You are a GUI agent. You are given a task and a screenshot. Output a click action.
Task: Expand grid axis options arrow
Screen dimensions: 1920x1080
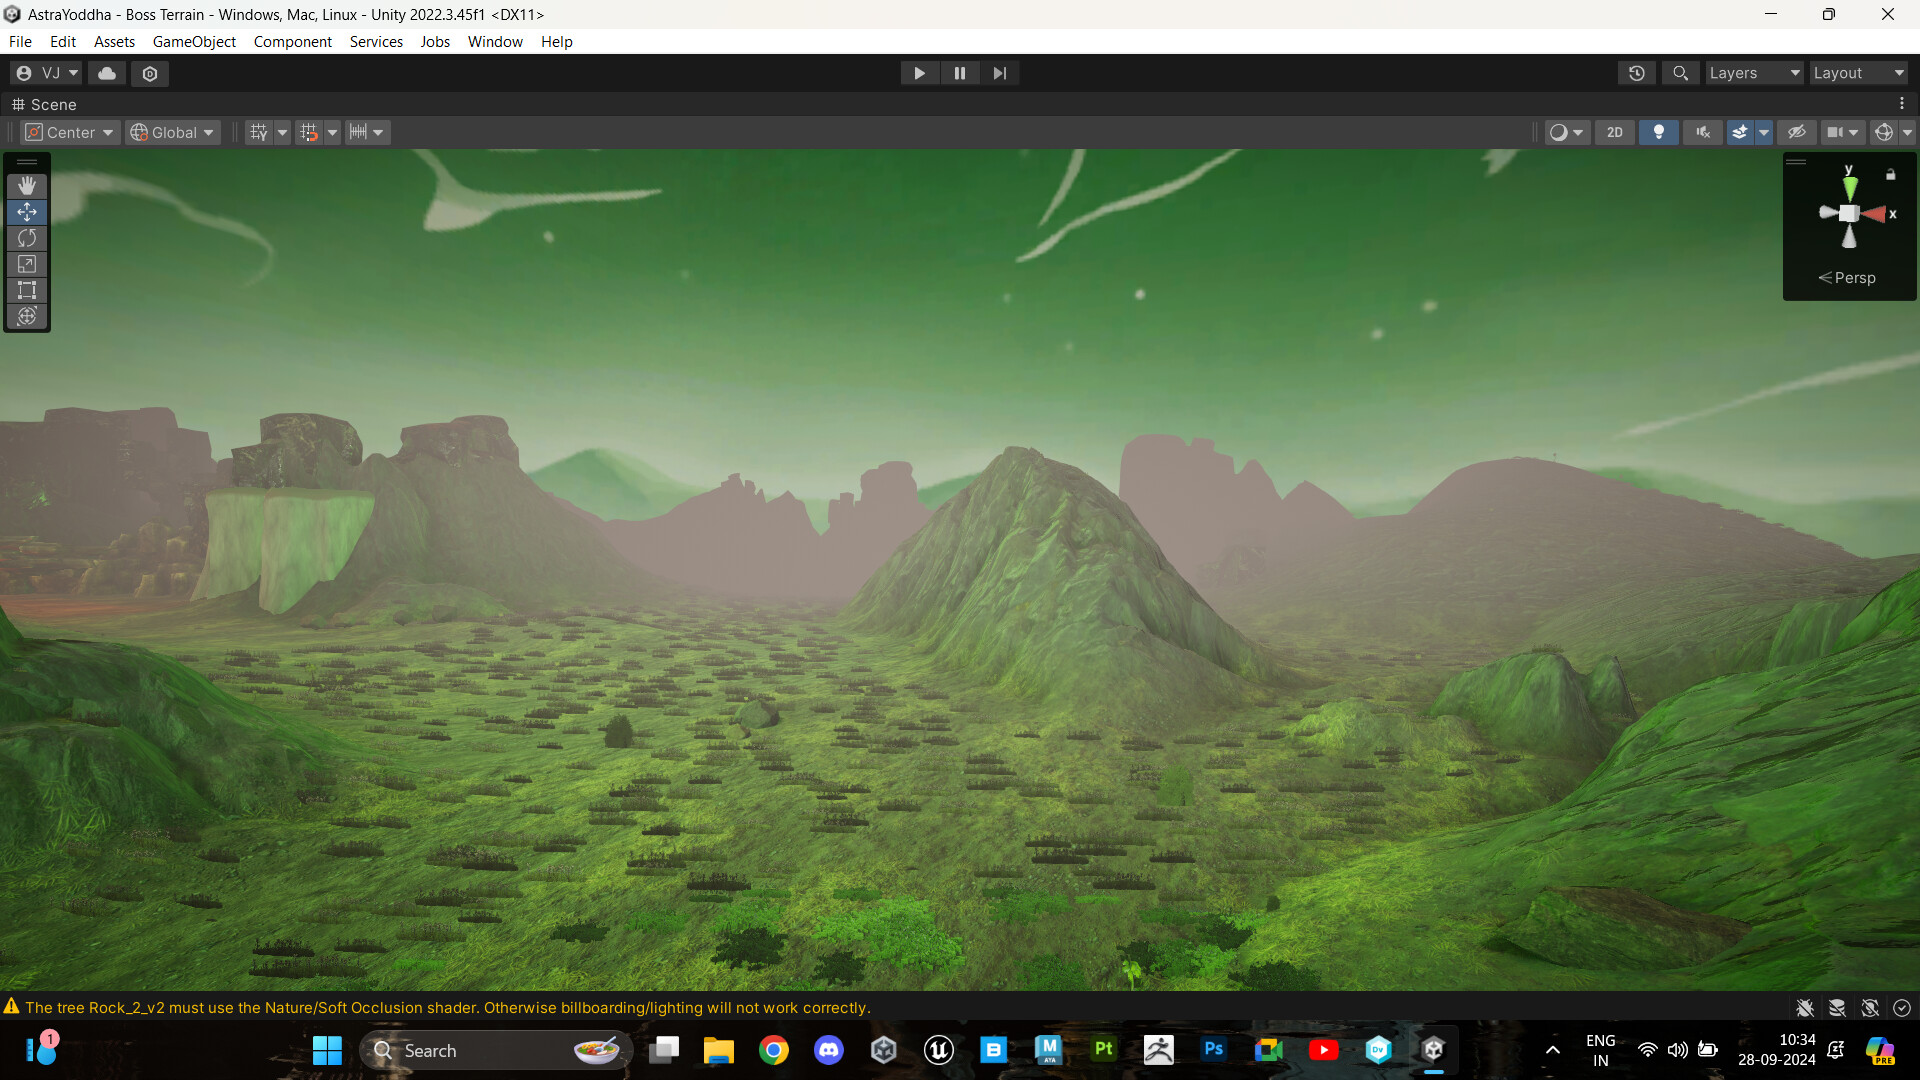283,132
